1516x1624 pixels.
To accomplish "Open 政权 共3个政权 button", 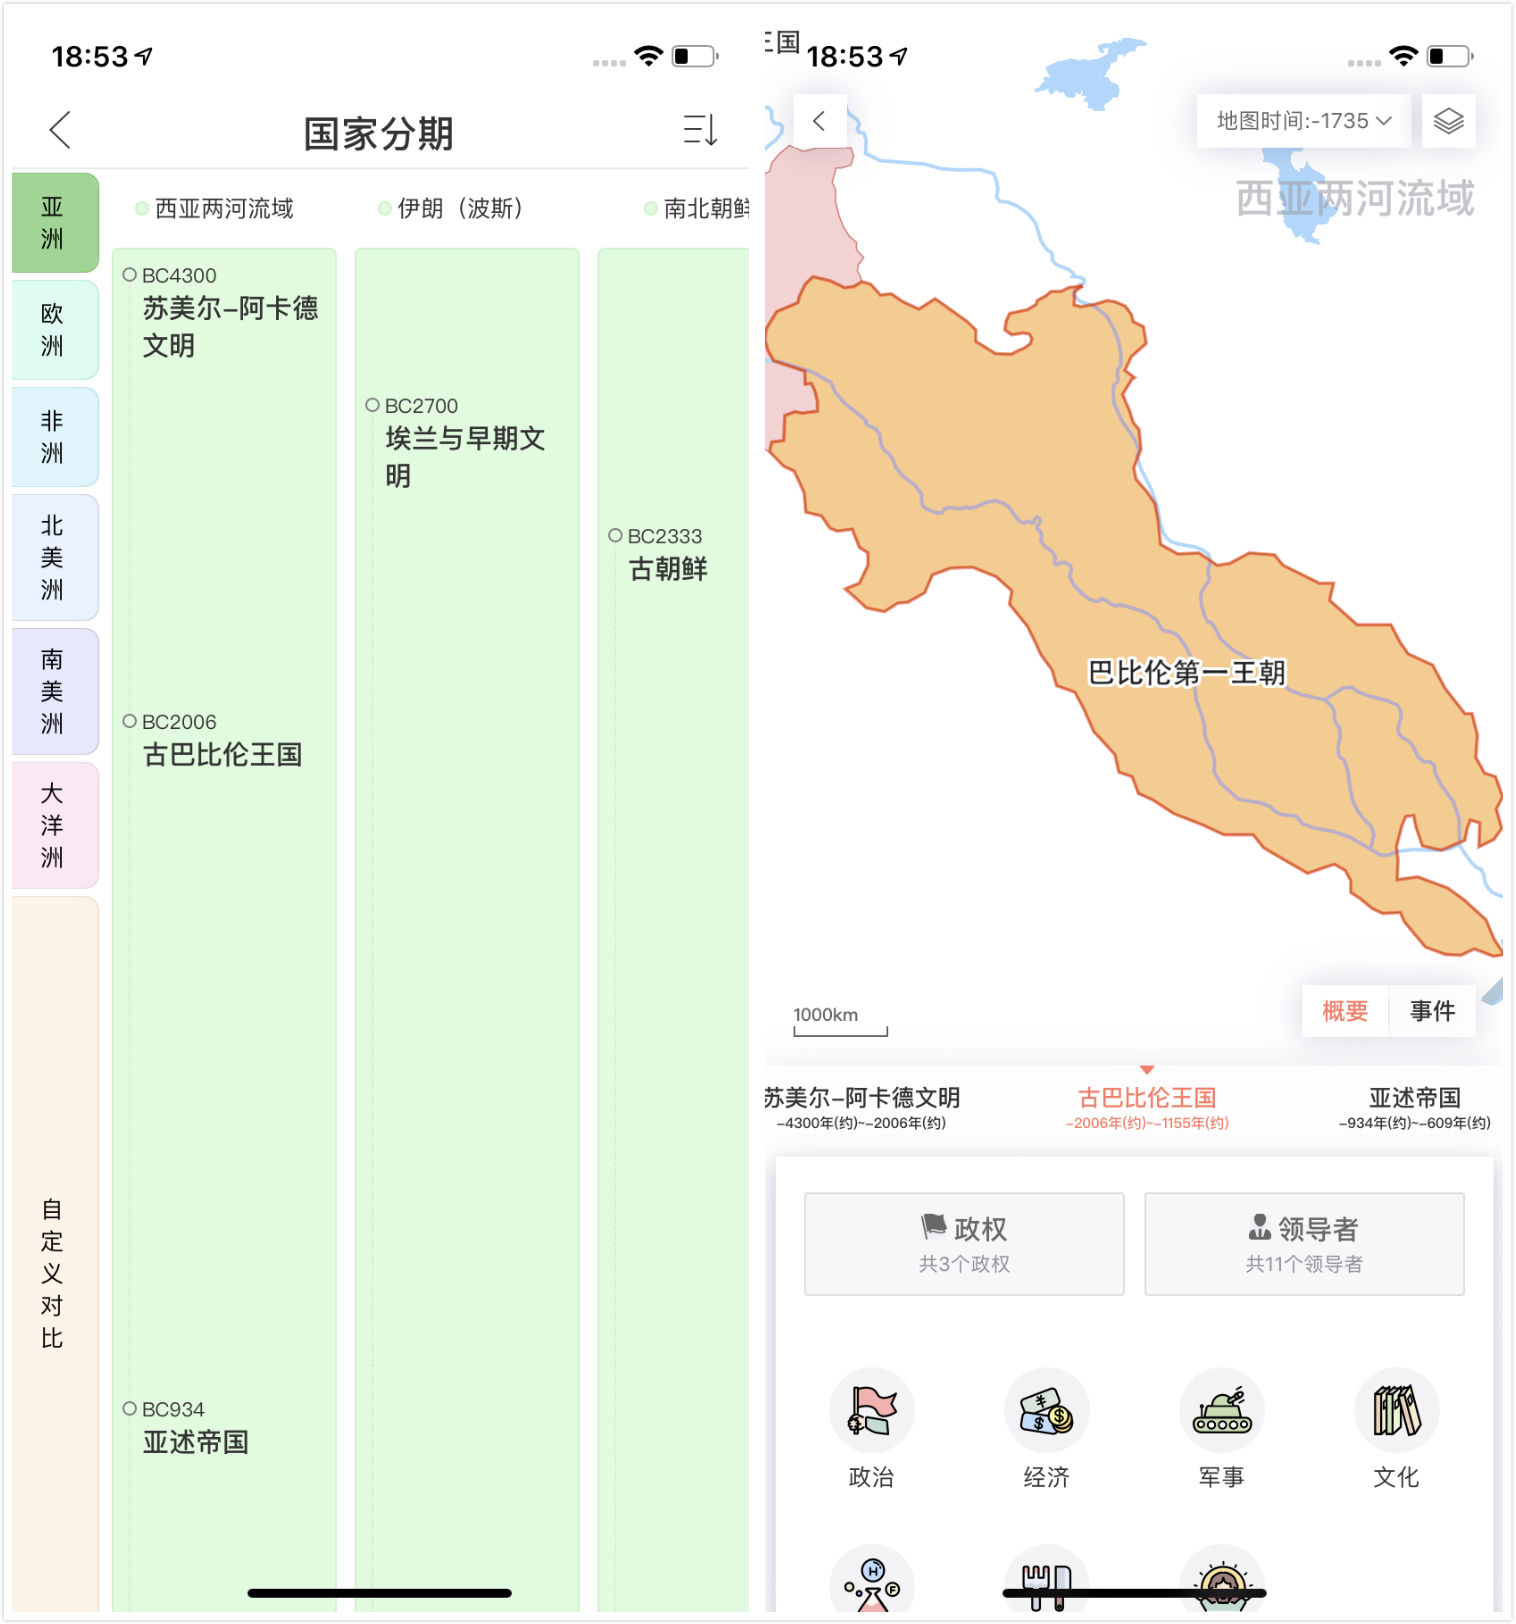I will [x=964, y=1243].
